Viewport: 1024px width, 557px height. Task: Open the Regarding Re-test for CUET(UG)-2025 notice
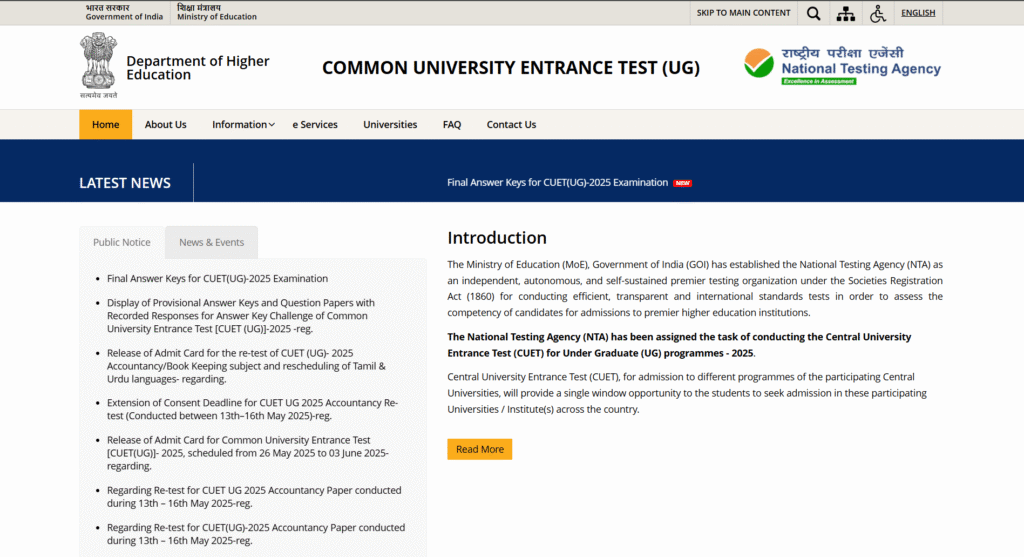click(256, 534)
